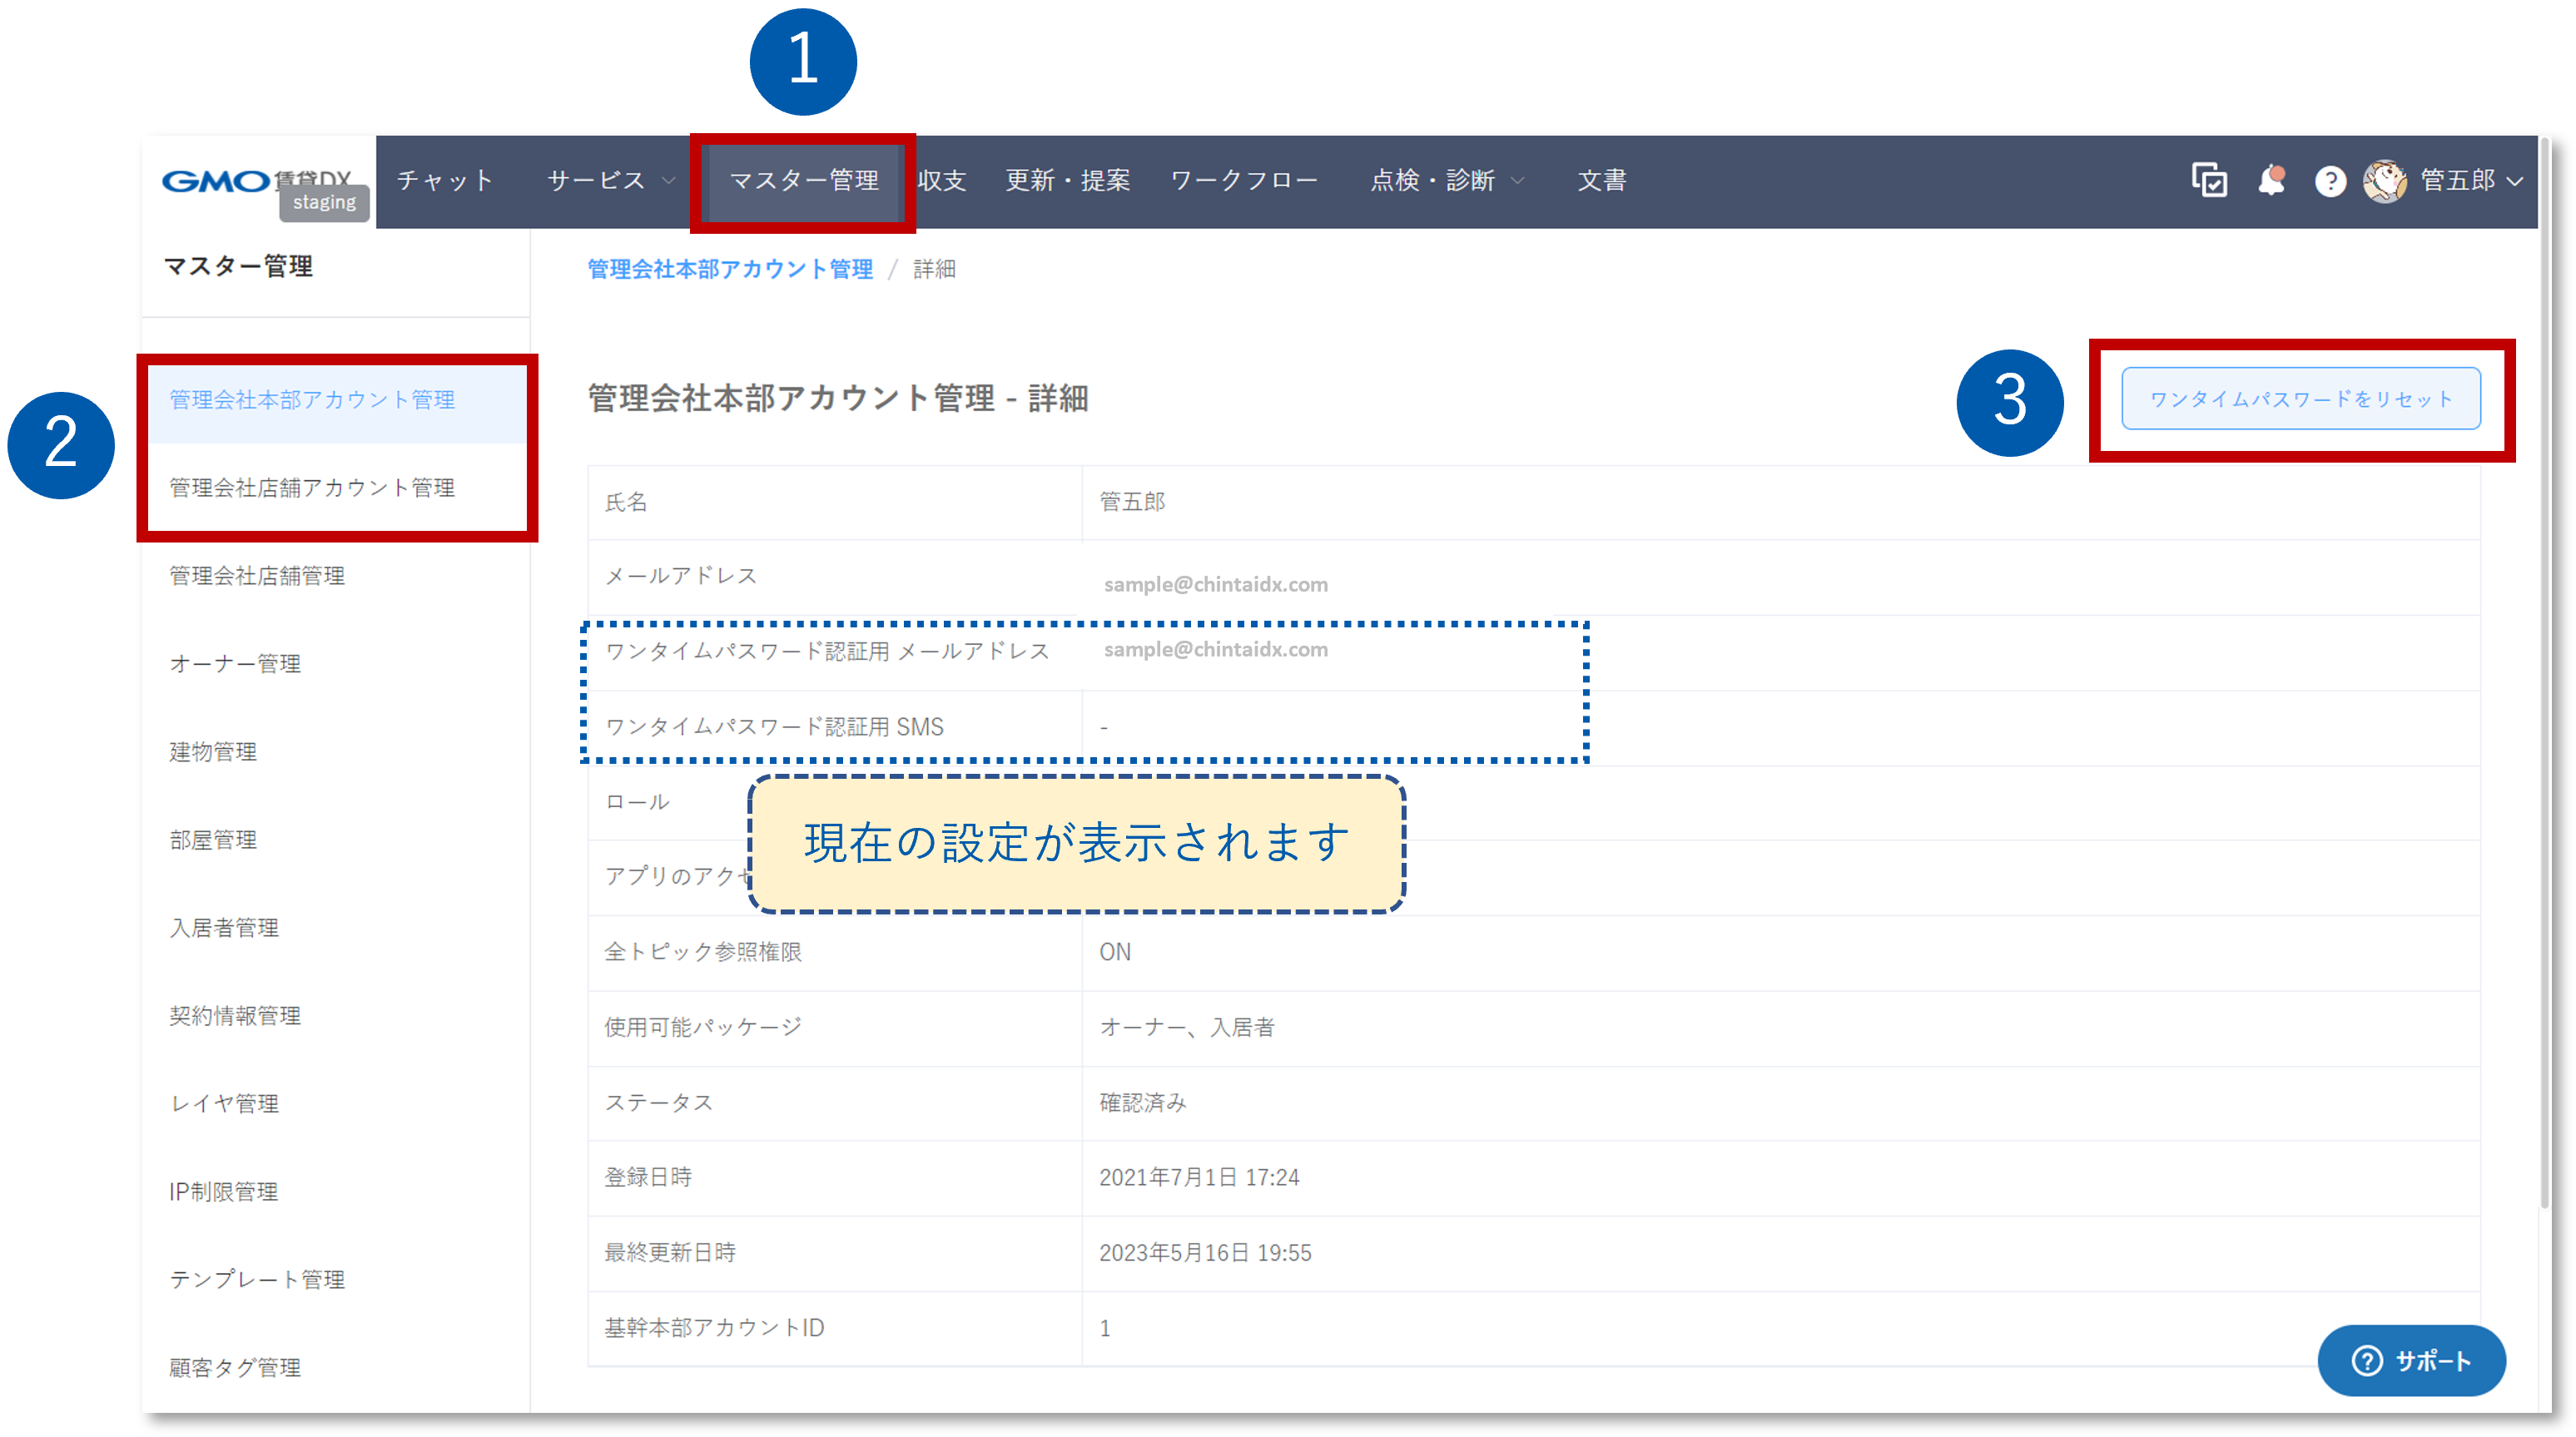Screen dimensions: 2576x1437
Task: Expand the 点検・診断 dropdown menu
Action: click(x=1446, y=181)
